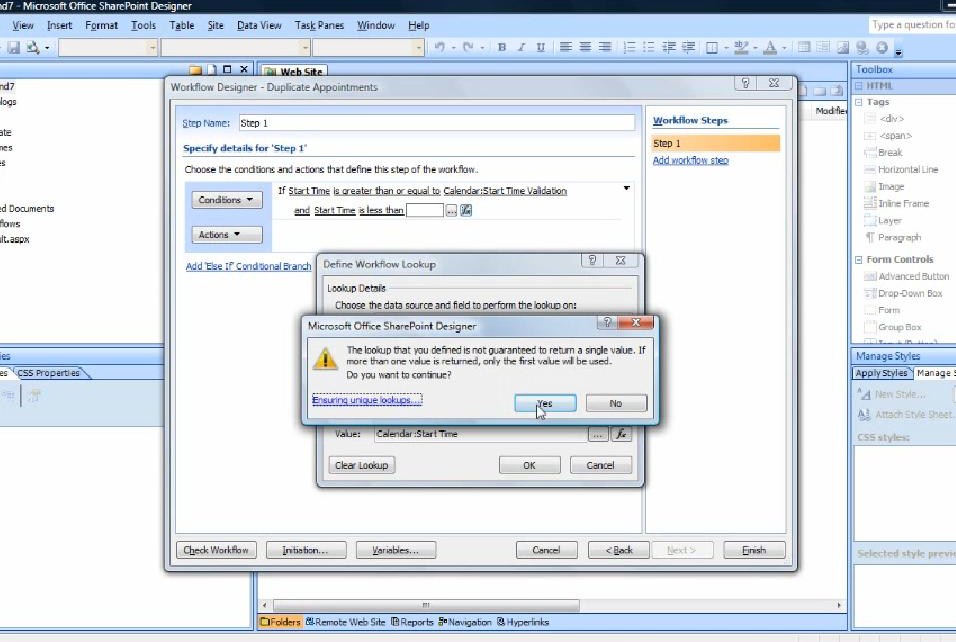Click the ellipsis button beside Value field
Viewport: 956px width, 642px height.
tap(598, 434)
